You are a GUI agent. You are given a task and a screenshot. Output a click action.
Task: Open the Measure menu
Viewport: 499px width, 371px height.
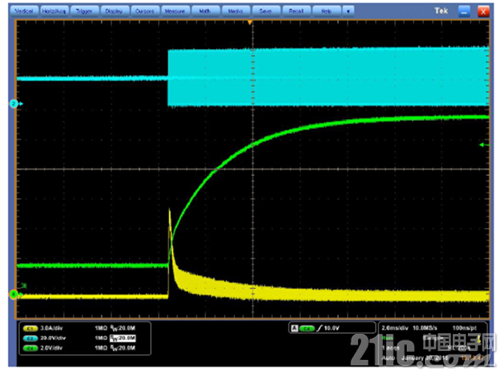175,11
